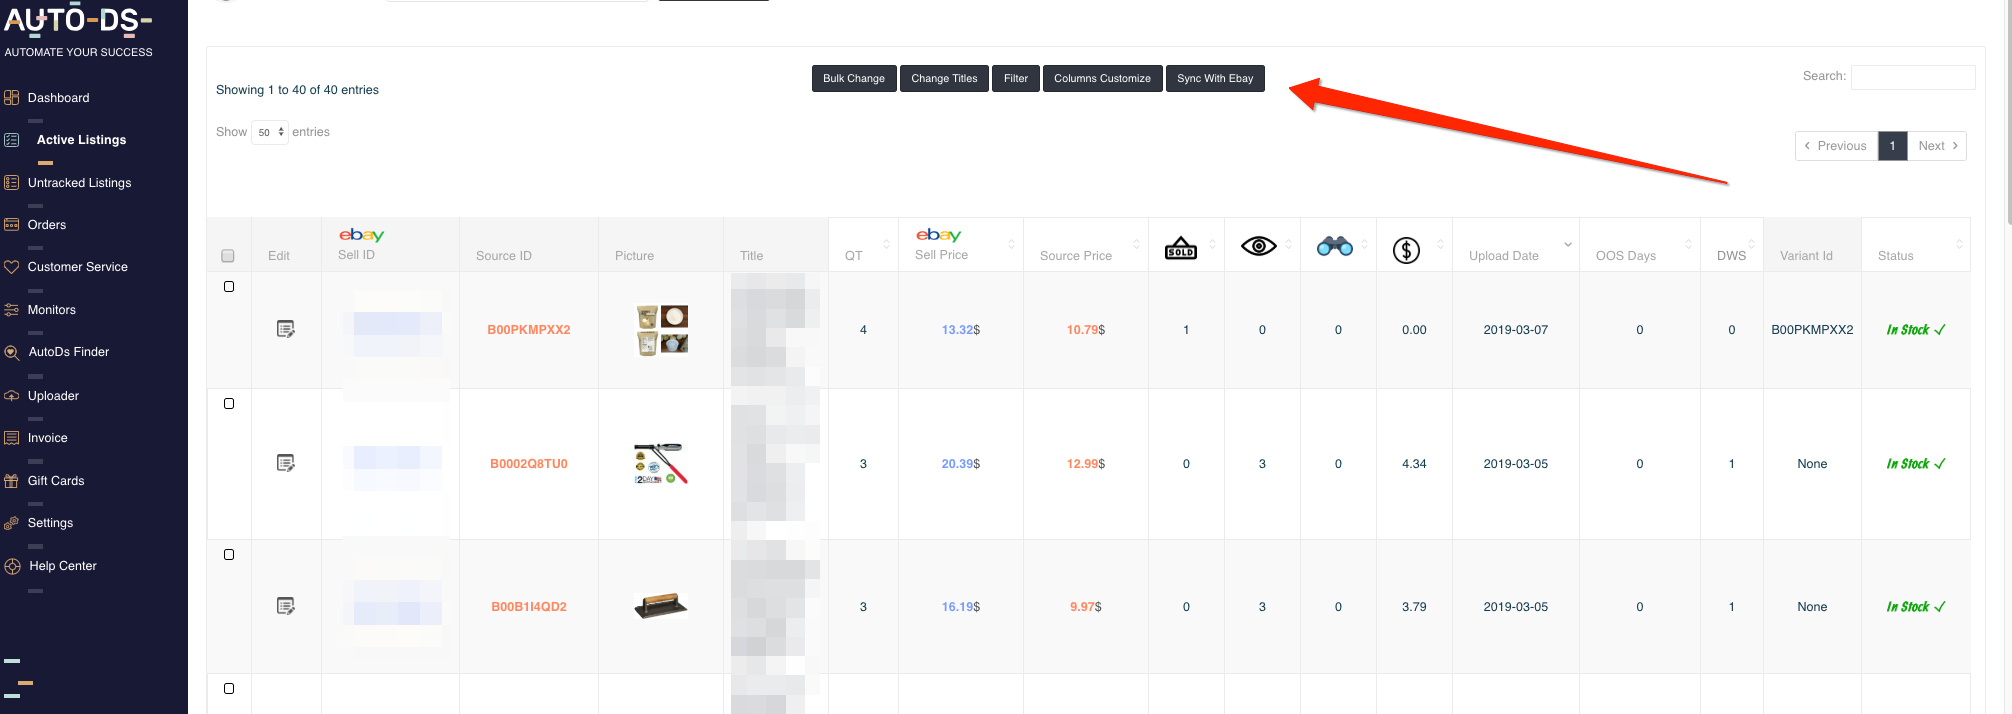Click the 20.39$ sell price cell
Image resolution: width=2012 pixels, height=714 pixels.
point(961,464)
